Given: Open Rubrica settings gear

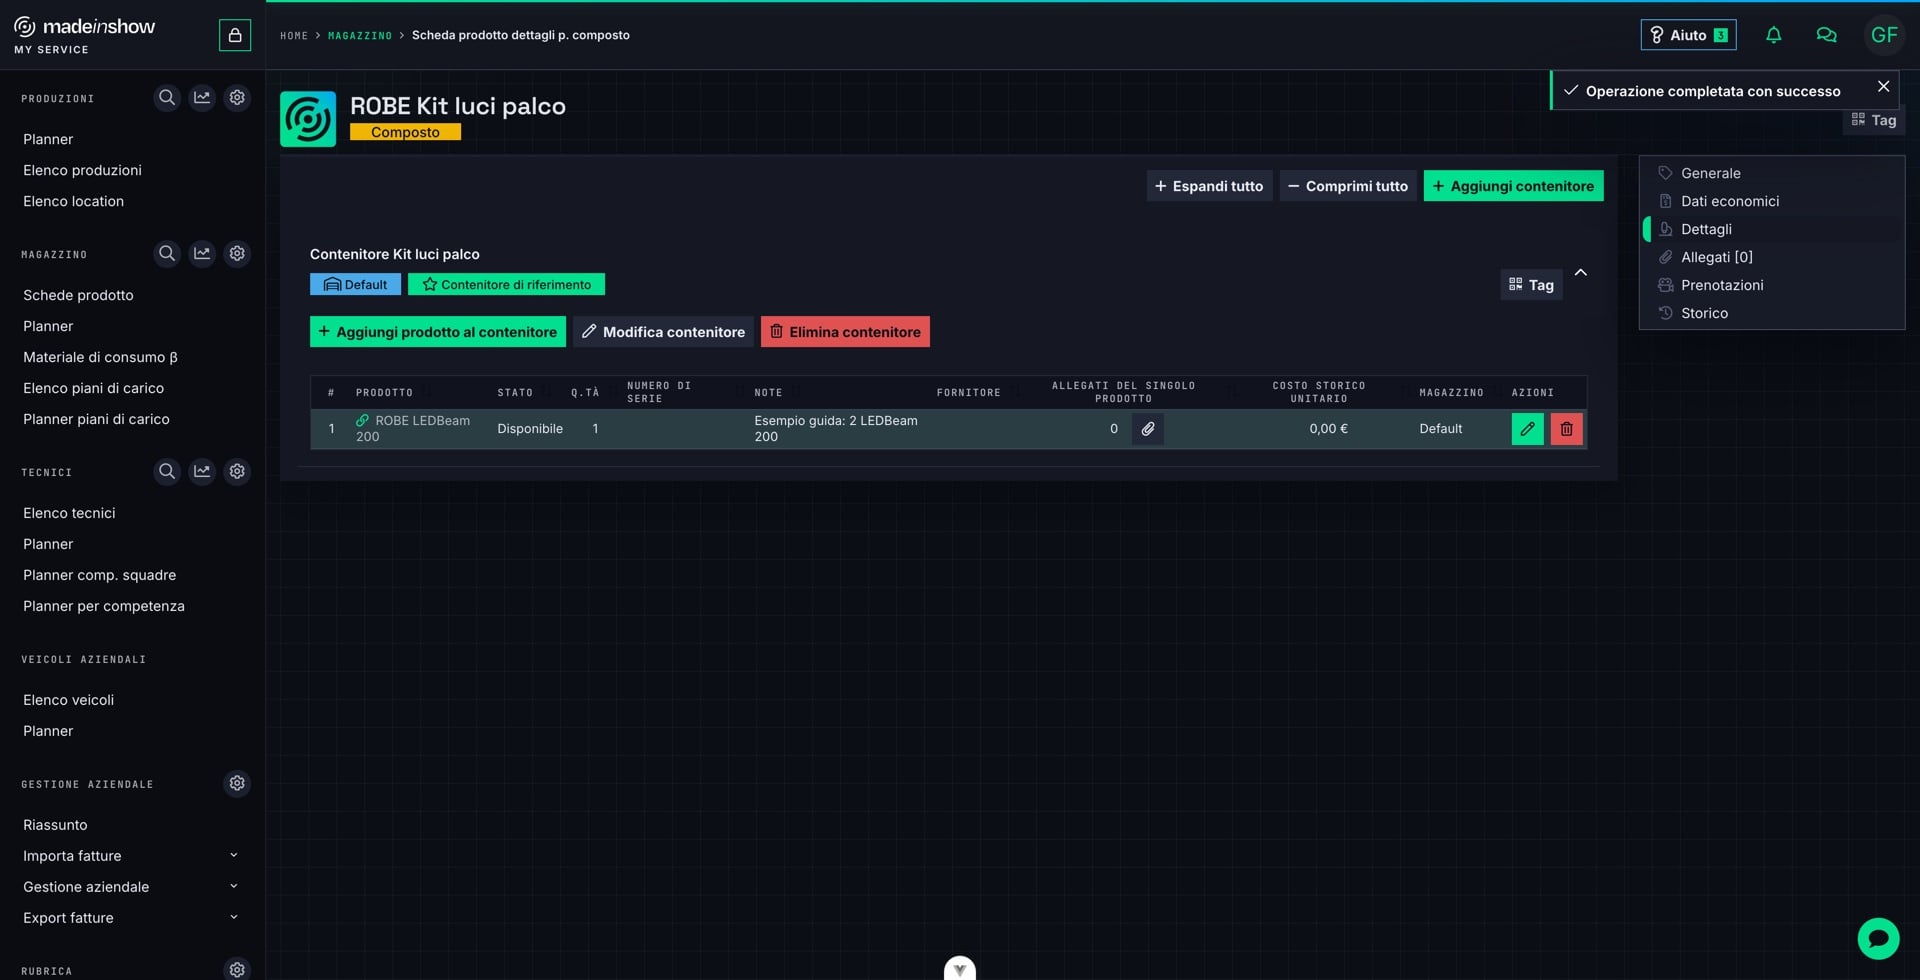Looking at the screenshot, I should (237, 969).
